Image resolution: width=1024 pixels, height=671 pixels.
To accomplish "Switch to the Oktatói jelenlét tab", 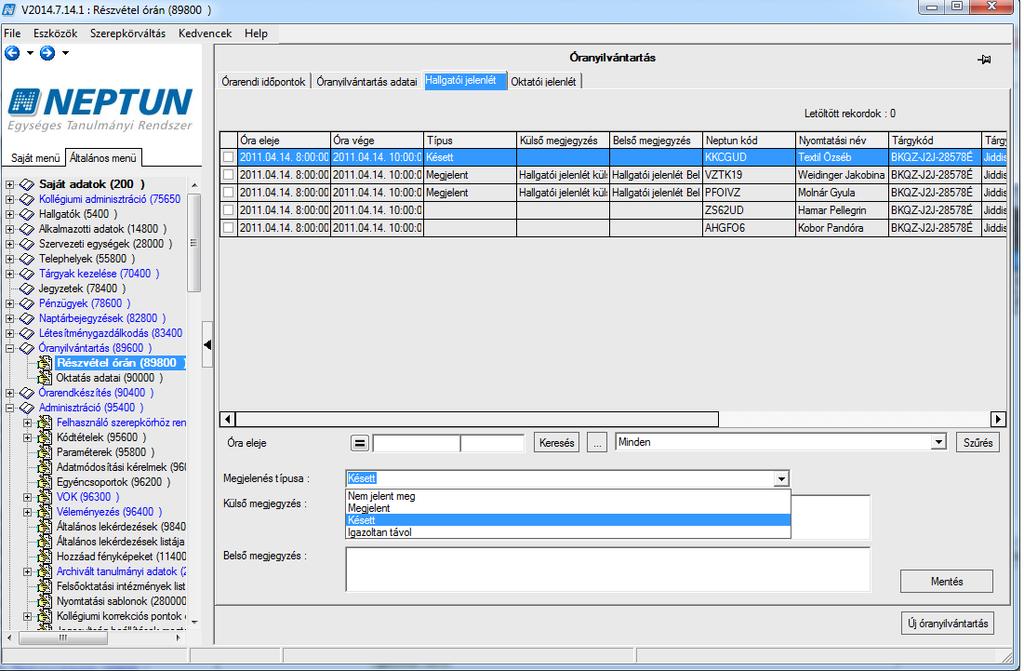I will (543, 82).
